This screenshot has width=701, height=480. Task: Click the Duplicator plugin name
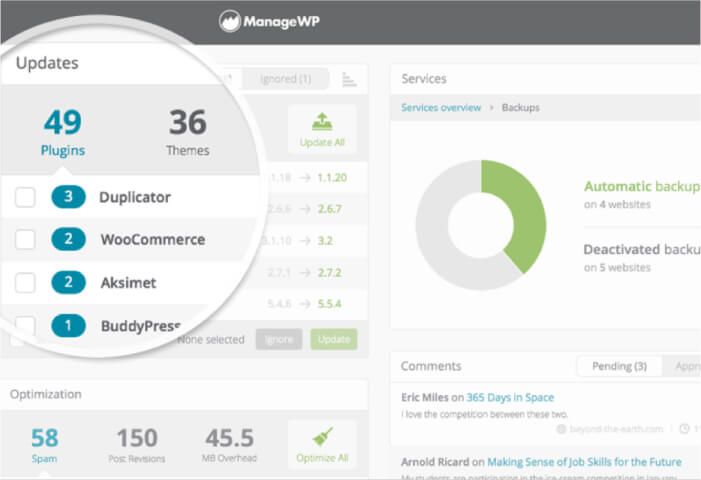coord(135,197)
